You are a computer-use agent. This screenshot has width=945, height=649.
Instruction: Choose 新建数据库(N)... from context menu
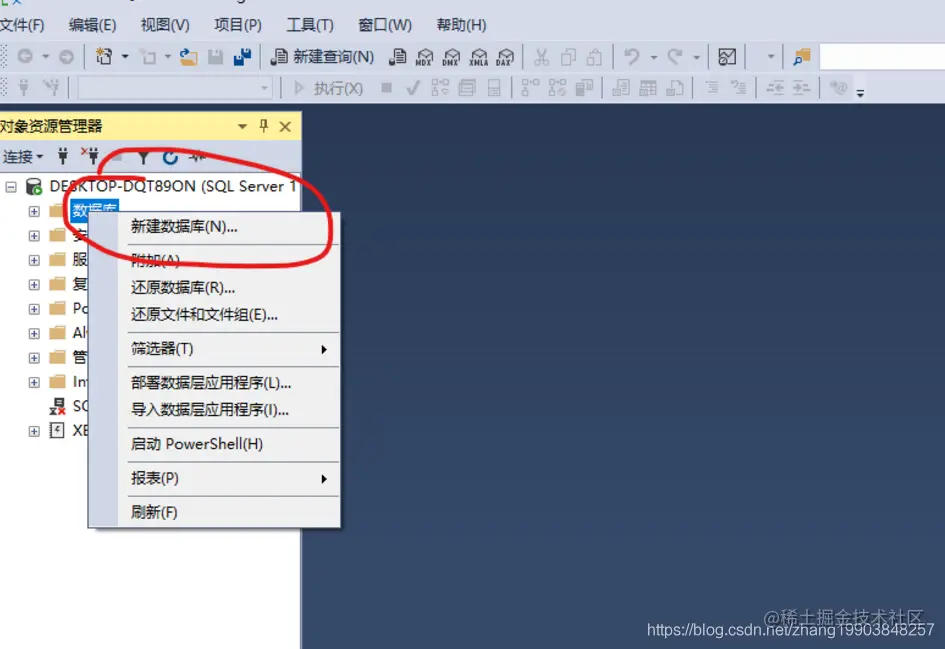tap(214, 227)
